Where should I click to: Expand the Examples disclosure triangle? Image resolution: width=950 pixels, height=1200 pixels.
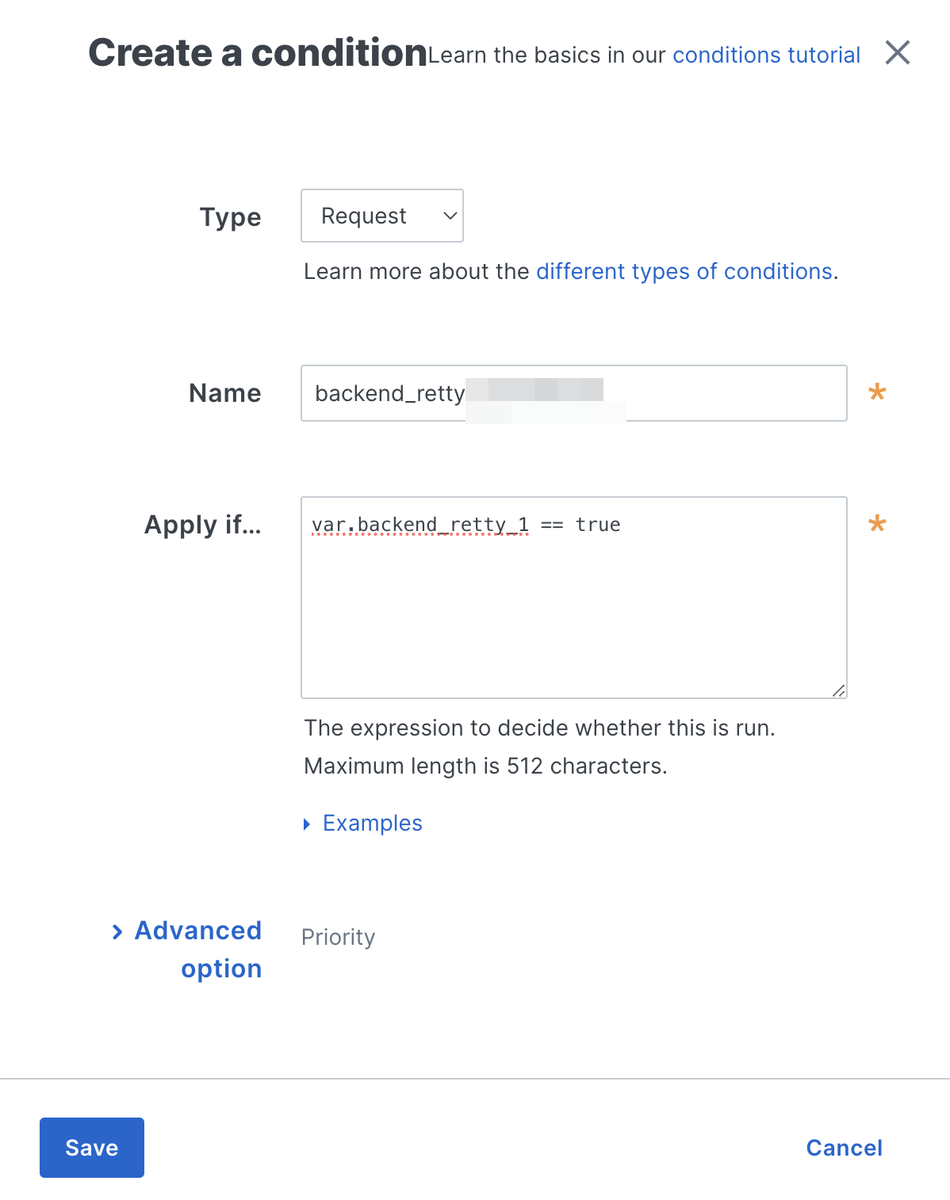point(307,824)
